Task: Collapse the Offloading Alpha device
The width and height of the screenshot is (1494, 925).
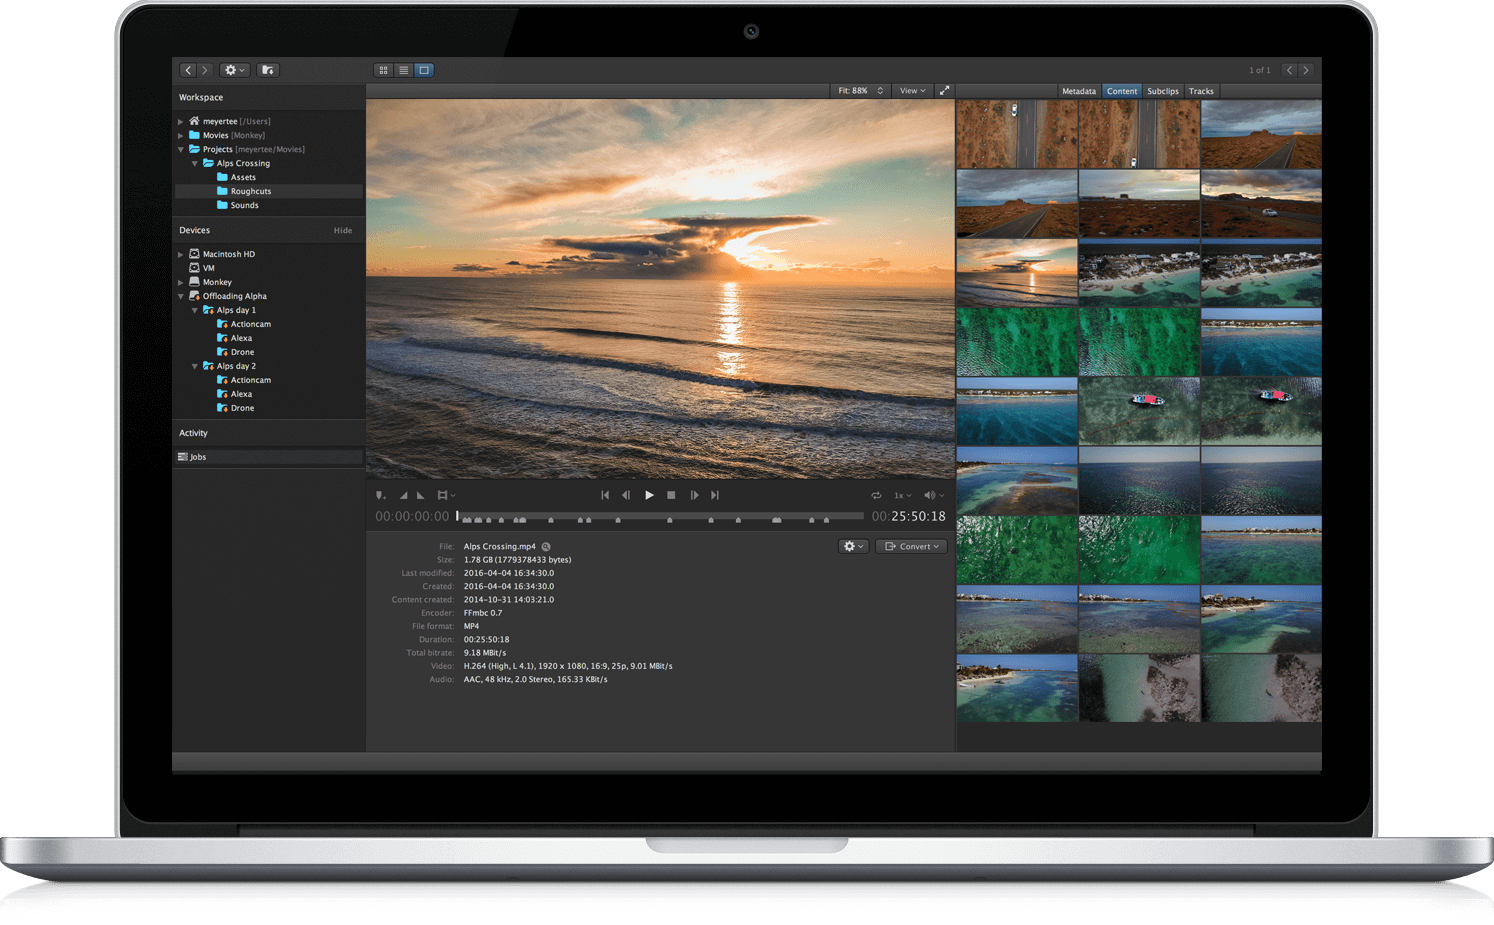Action: [x=181, y=296]
